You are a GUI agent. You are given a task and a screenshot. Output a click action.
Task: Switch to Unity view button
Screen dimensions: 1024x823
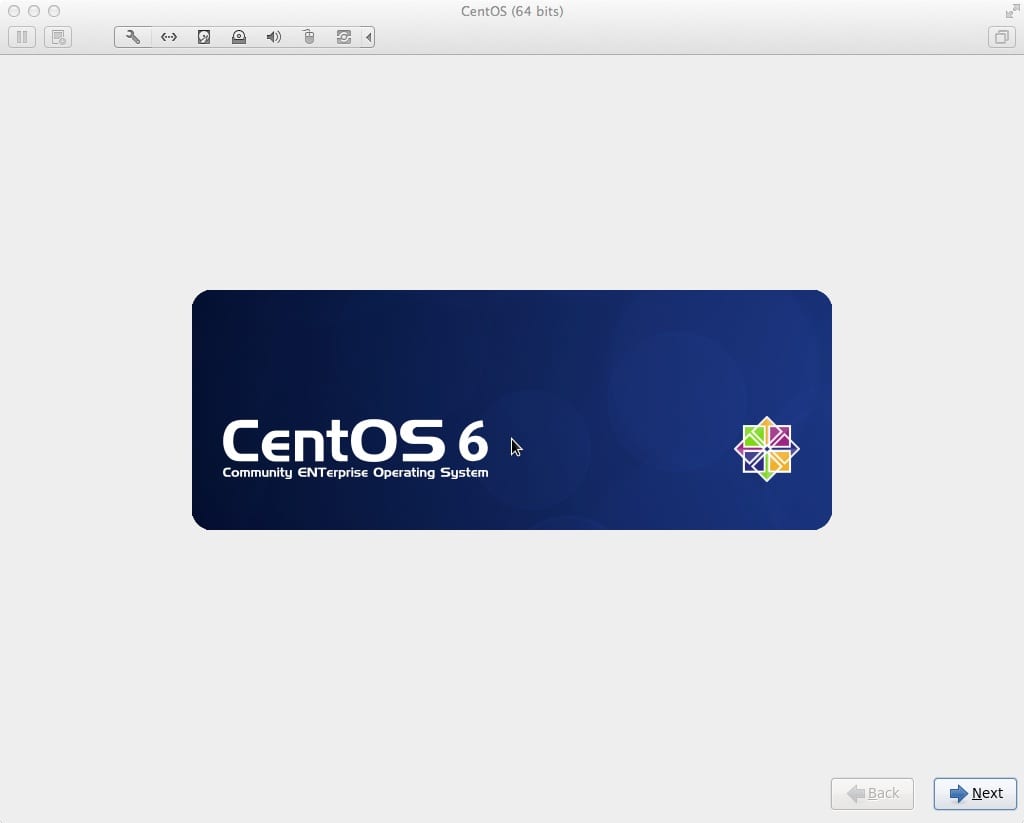click(1000, 37)
